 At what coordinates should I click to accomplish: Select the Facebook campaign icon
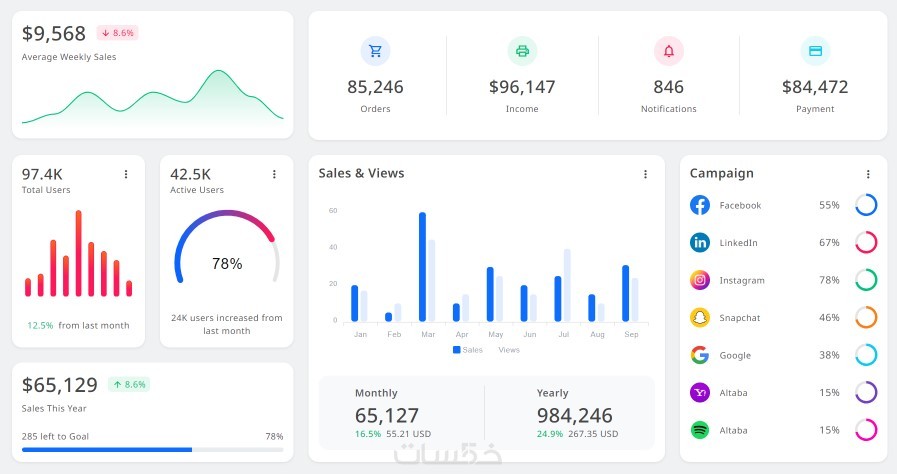tap(700, 205)
